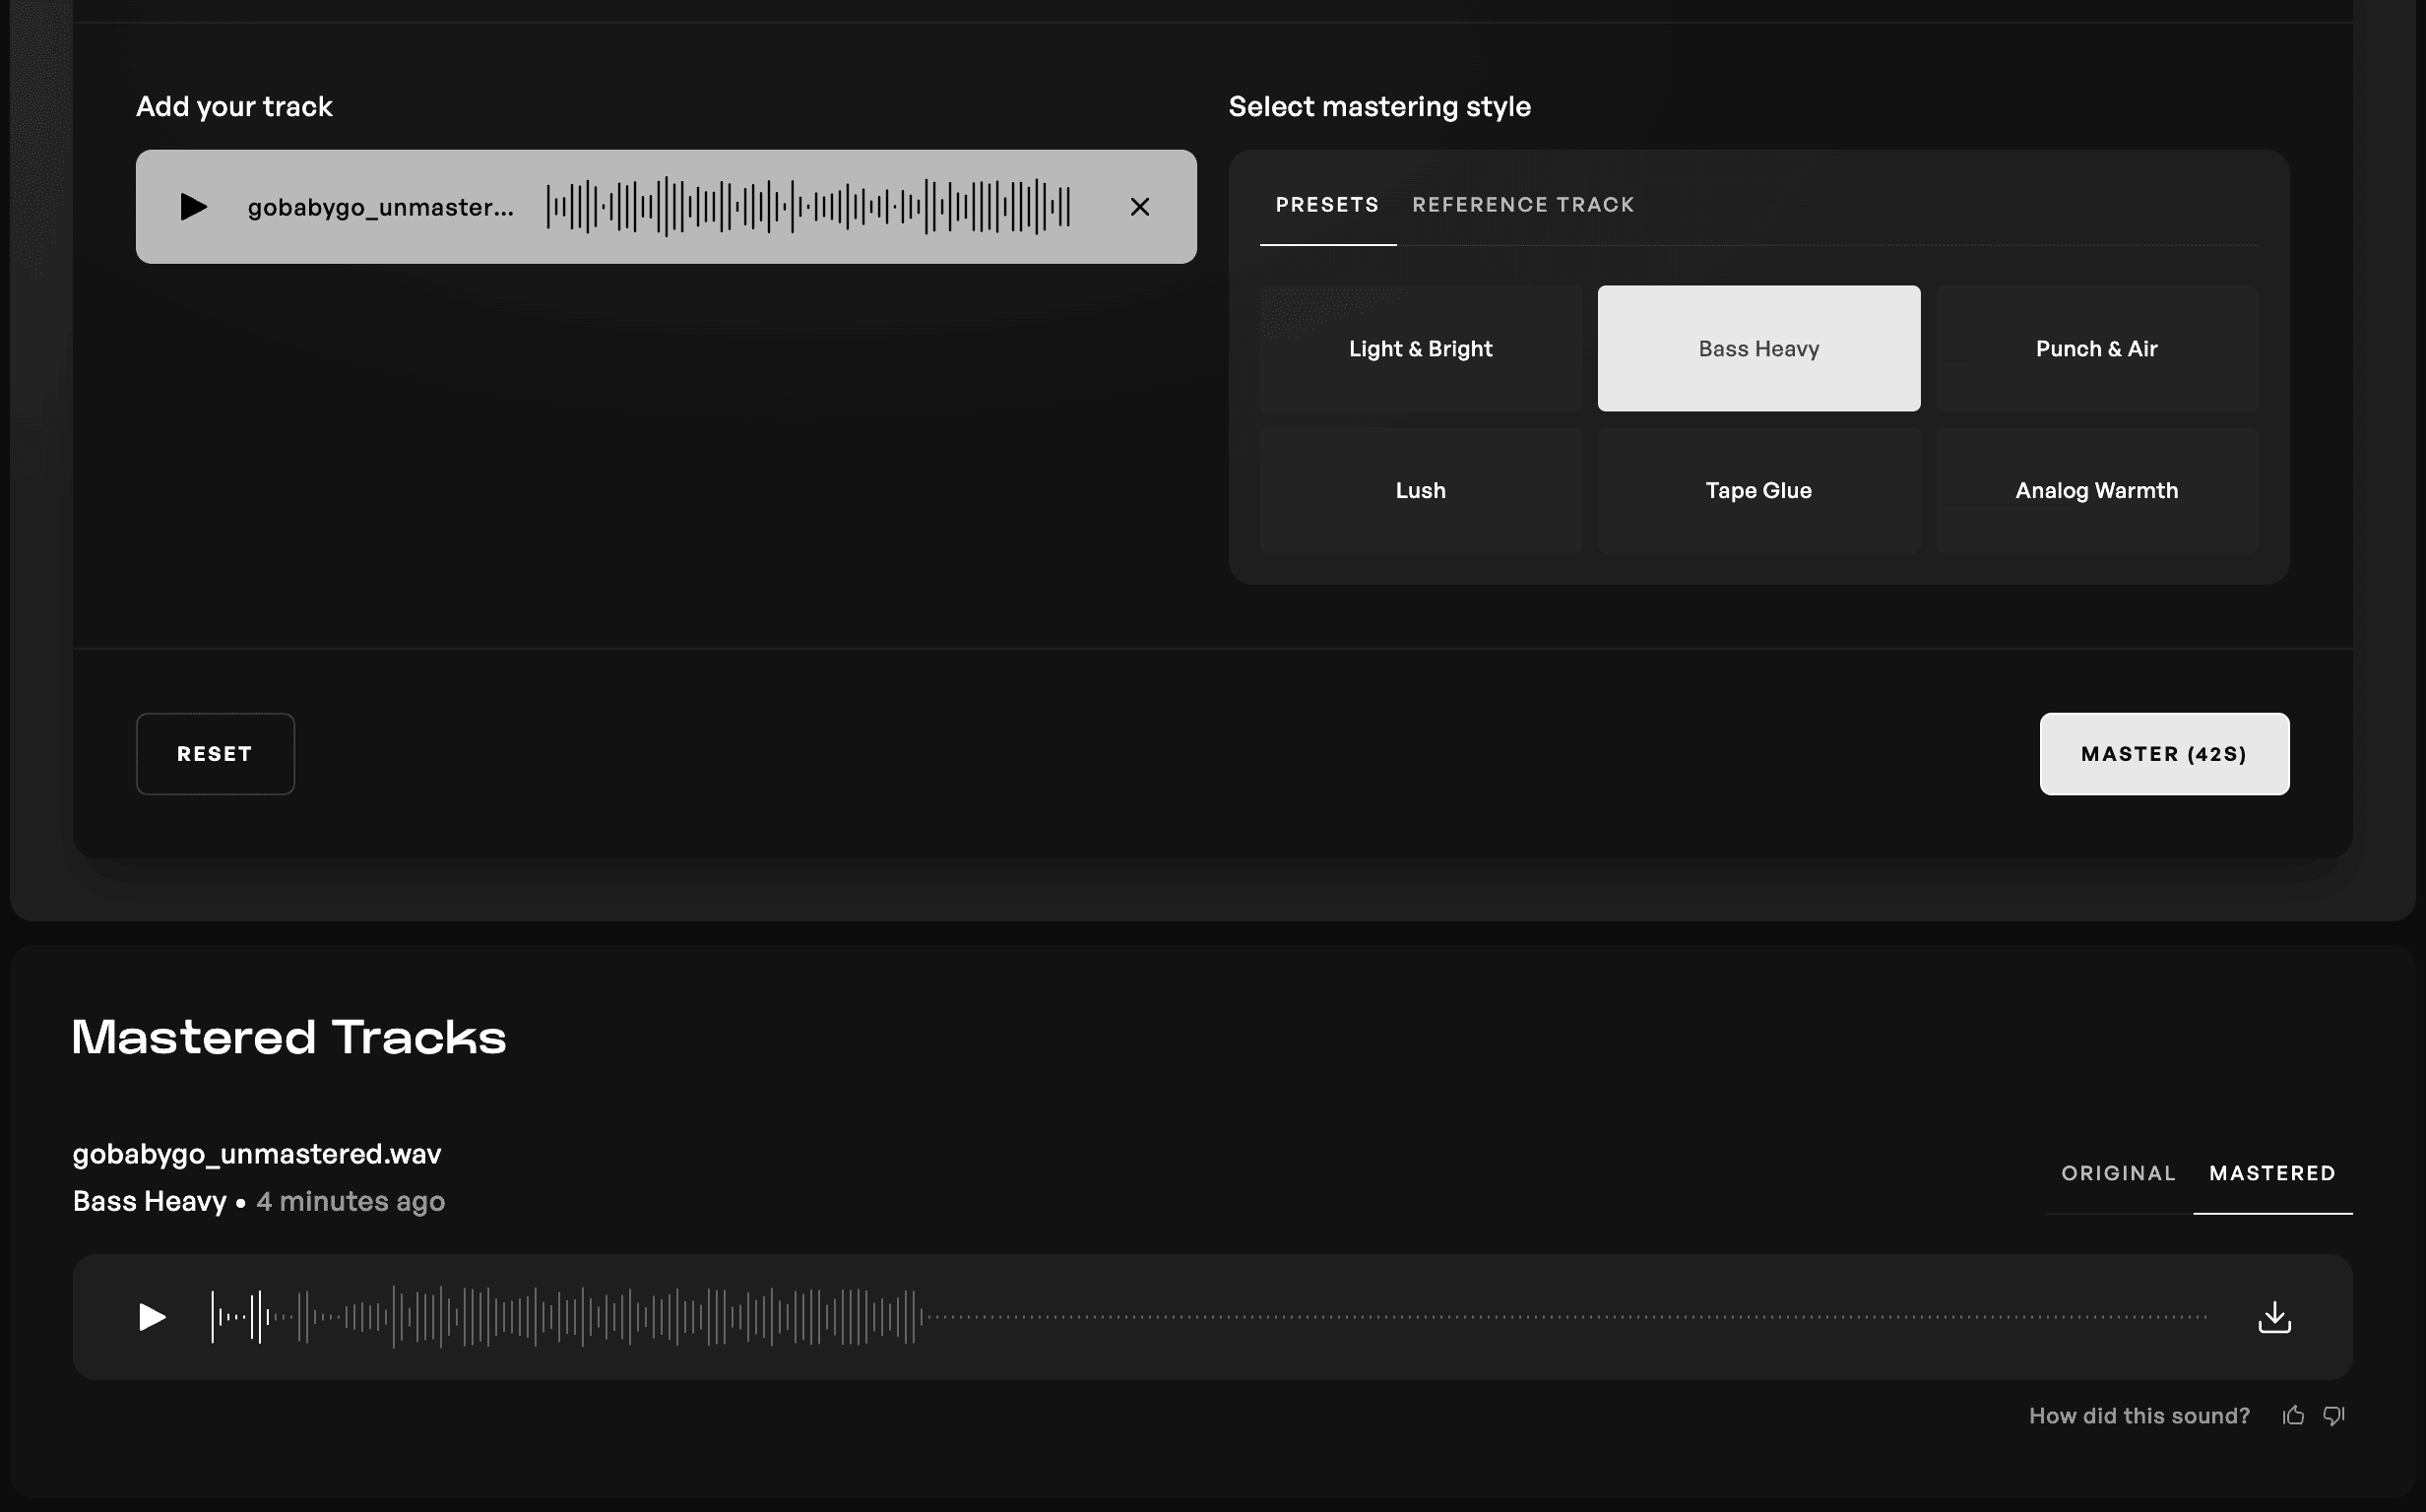Click the RESET button

pos(215,754)
